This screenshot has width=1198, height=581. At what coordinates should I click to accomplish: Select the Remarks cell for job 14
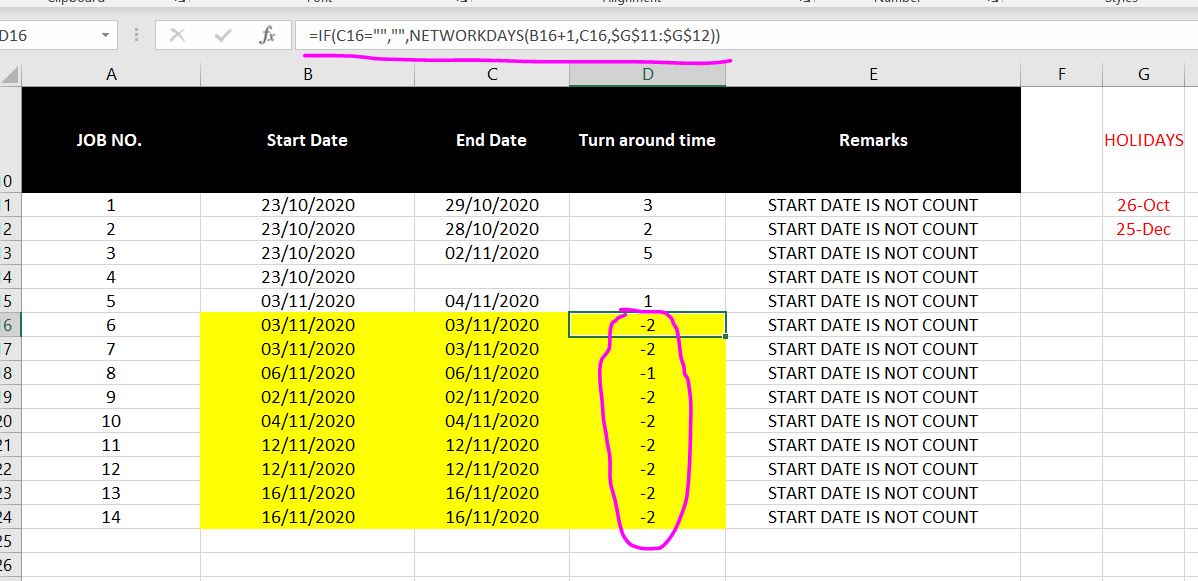(x=873, y=517)
